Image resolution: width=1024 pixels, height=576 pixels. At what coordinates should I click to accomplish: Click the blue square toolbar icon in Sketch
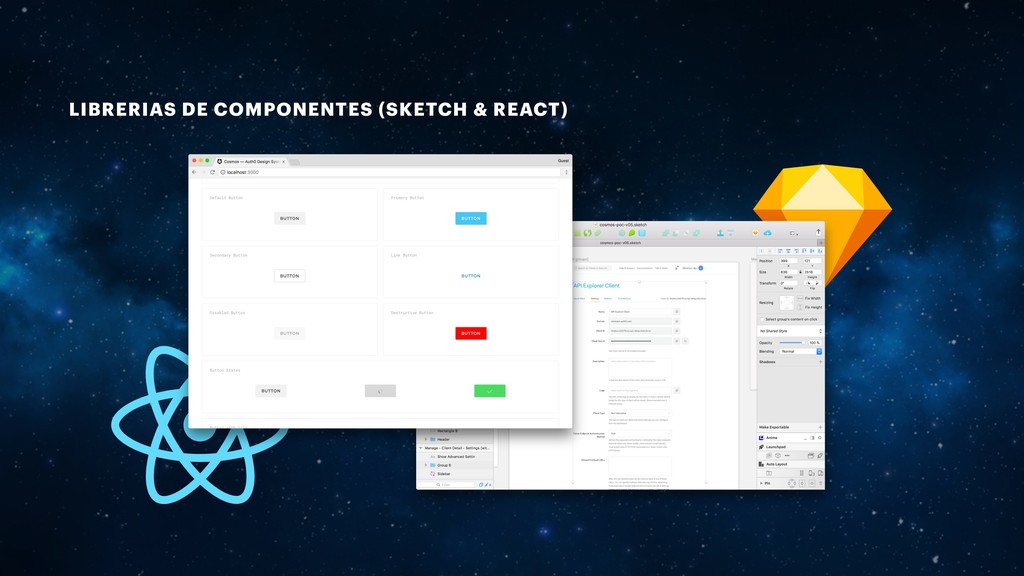point(642,232)
